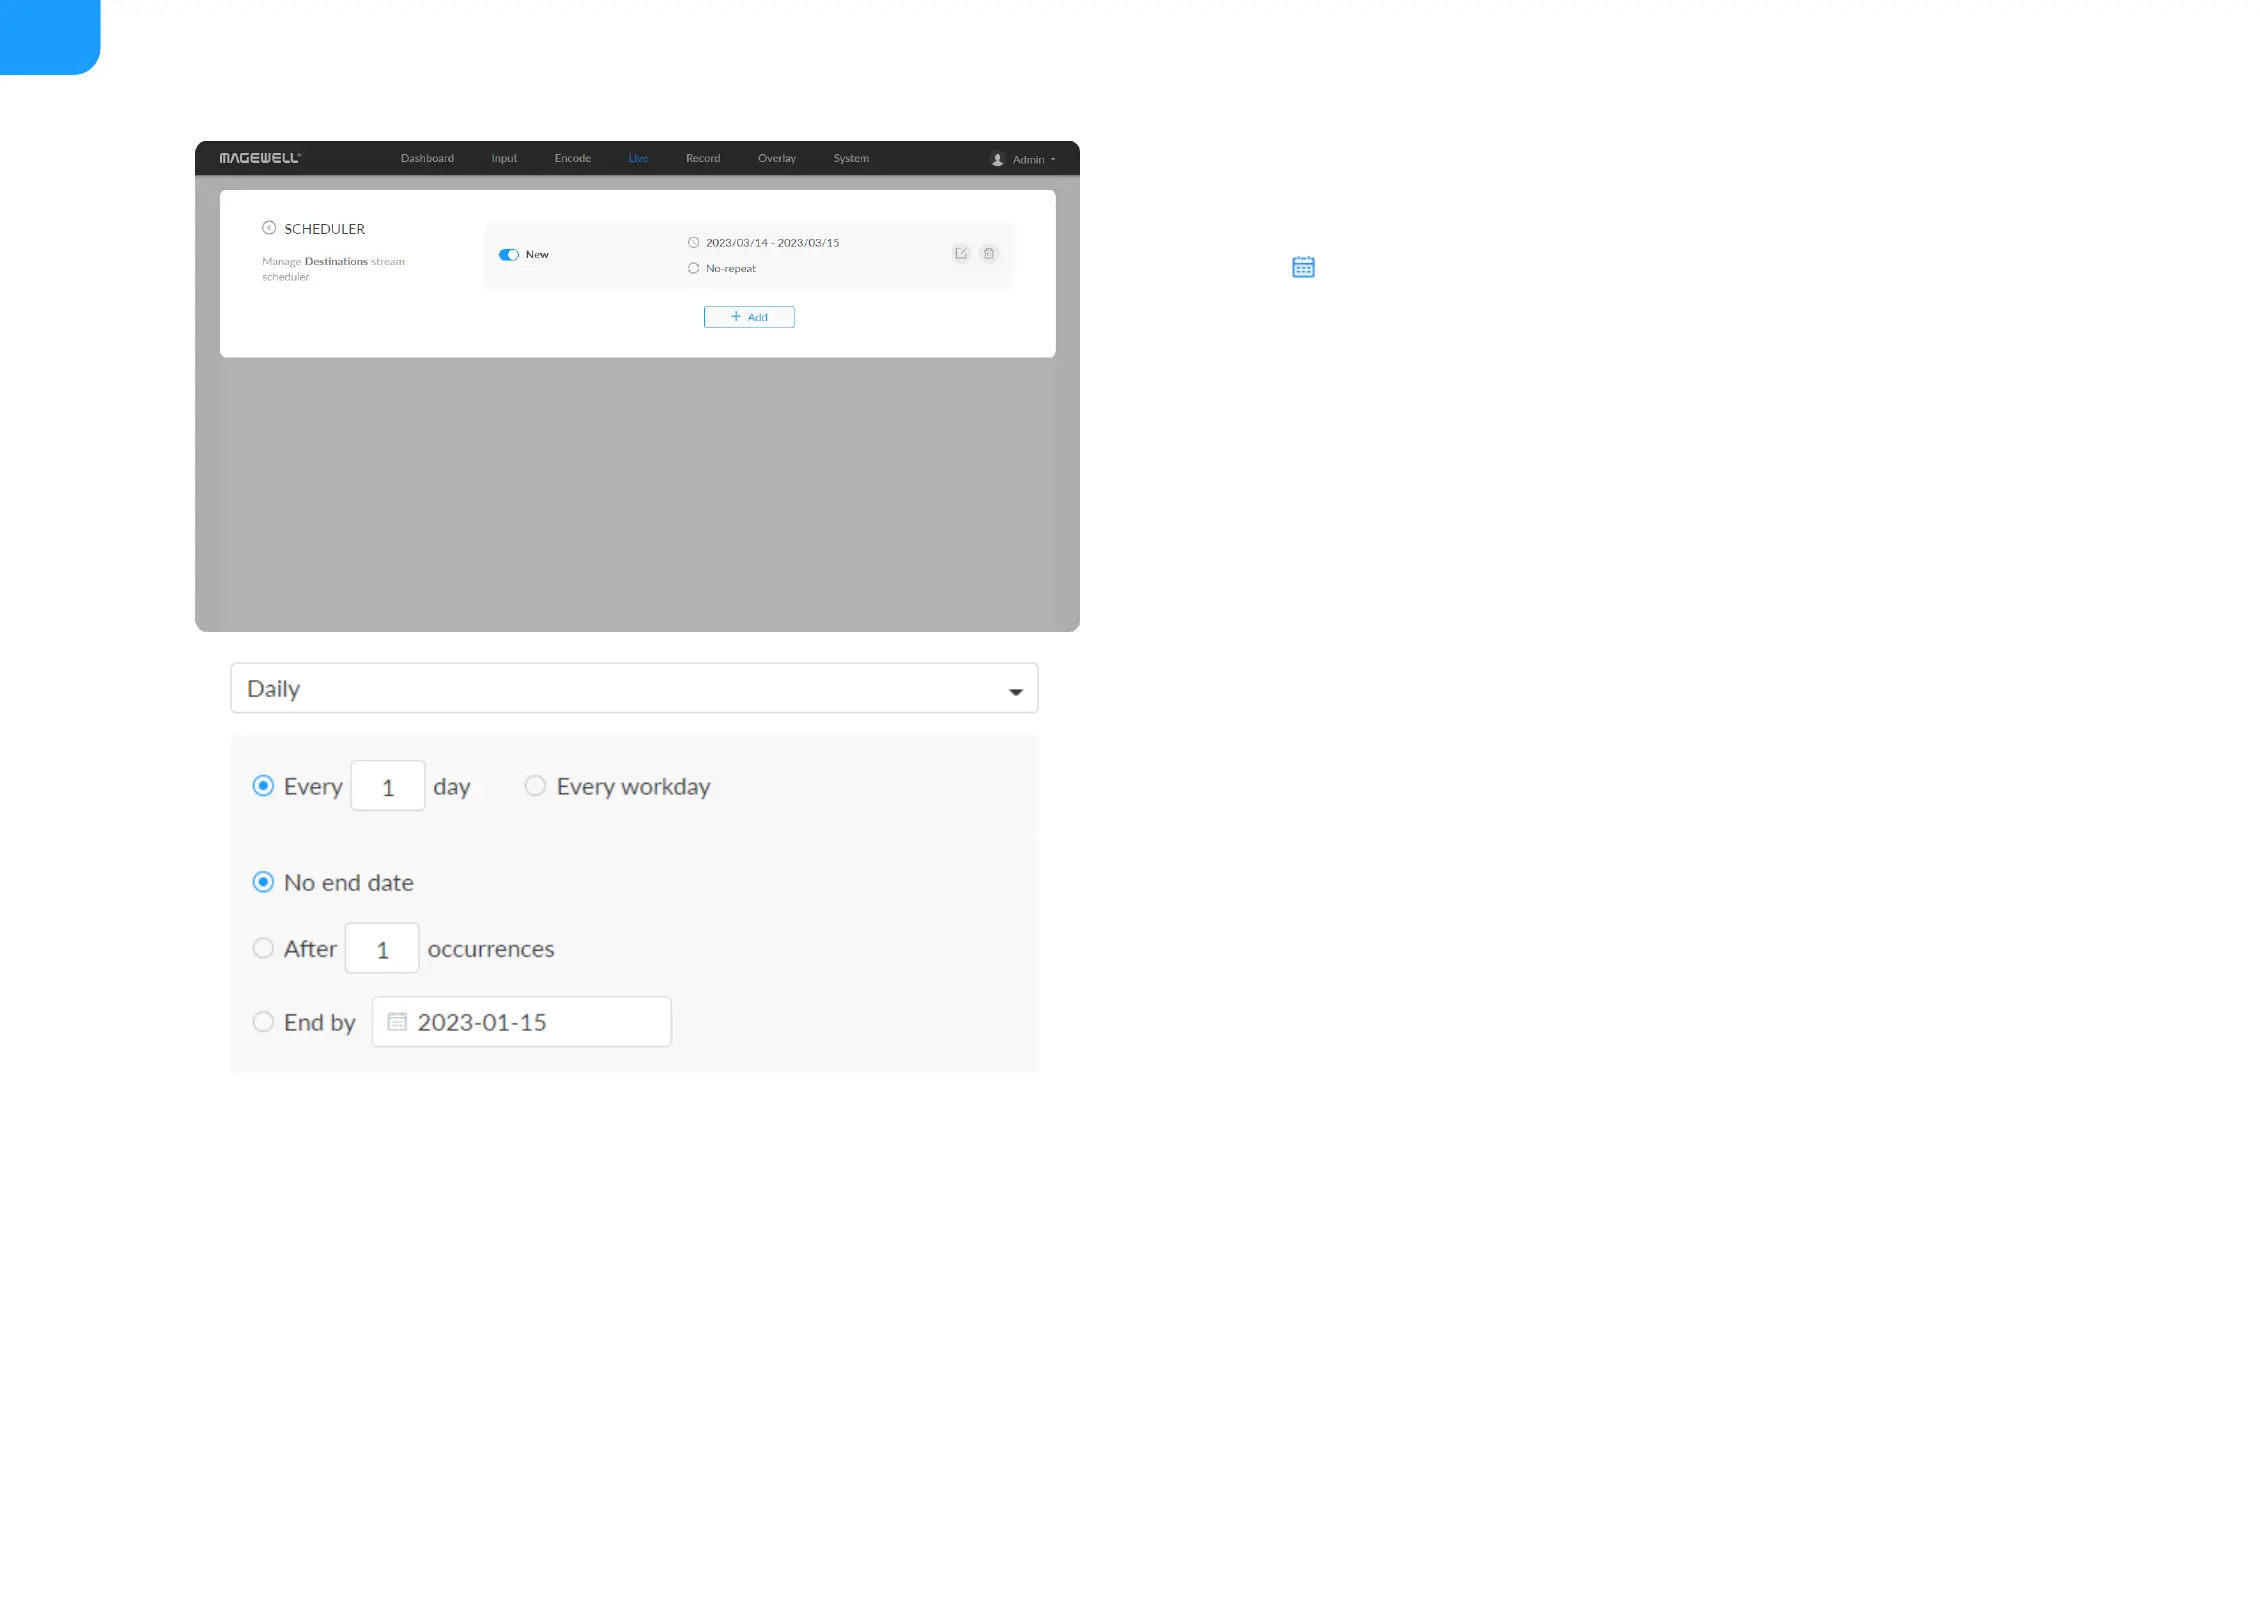The width and height of the screenshot is (2260, 1600).
Task: Click the Add schedule button
Action: [x=749, y=317]
